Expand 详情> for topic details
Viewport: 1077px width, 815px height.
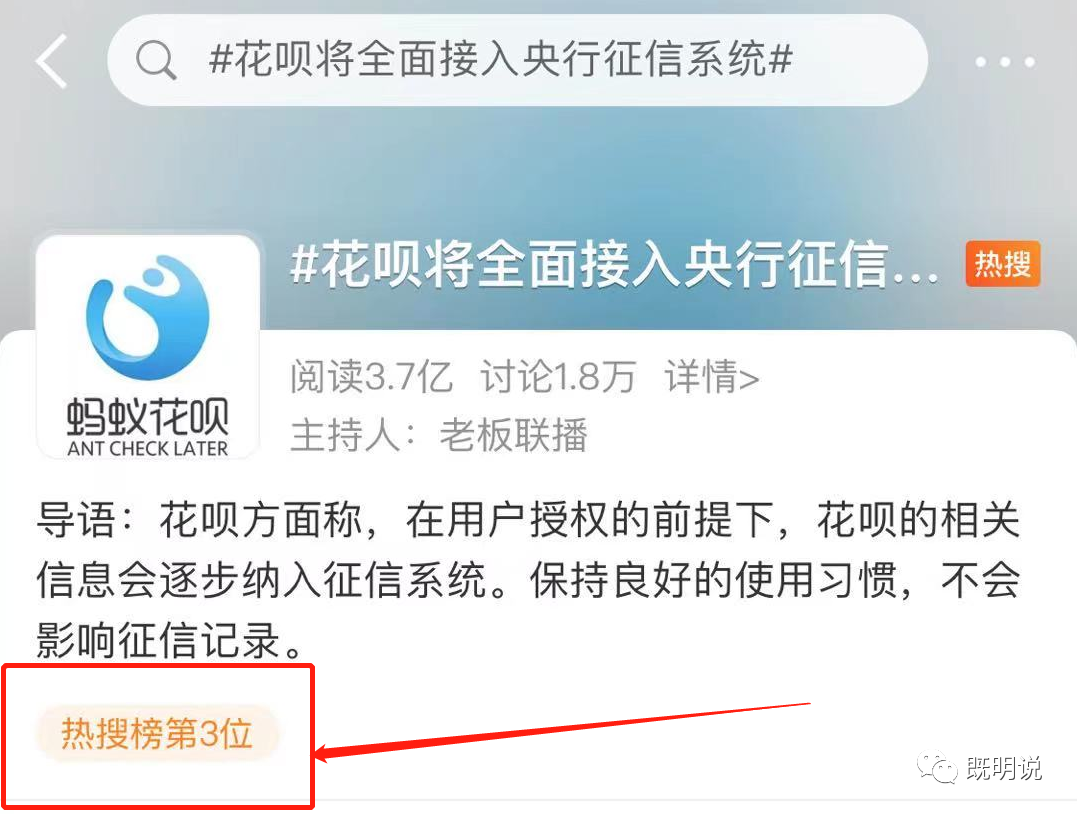pos(712,376)
